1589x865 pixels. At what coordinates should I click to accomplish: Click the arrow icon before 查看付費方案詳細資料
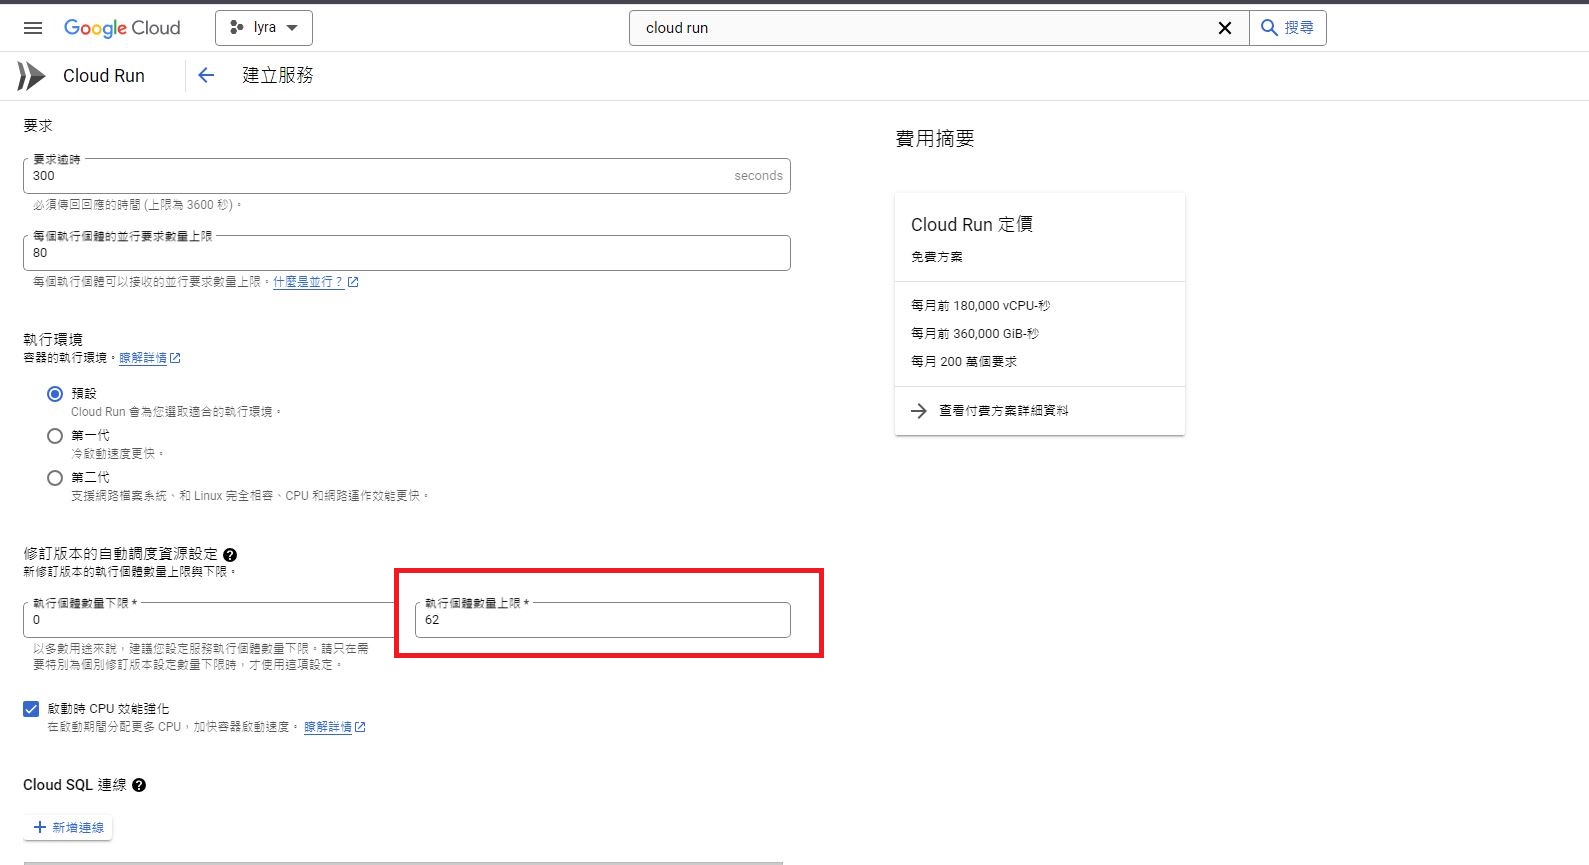coord(919,411)
